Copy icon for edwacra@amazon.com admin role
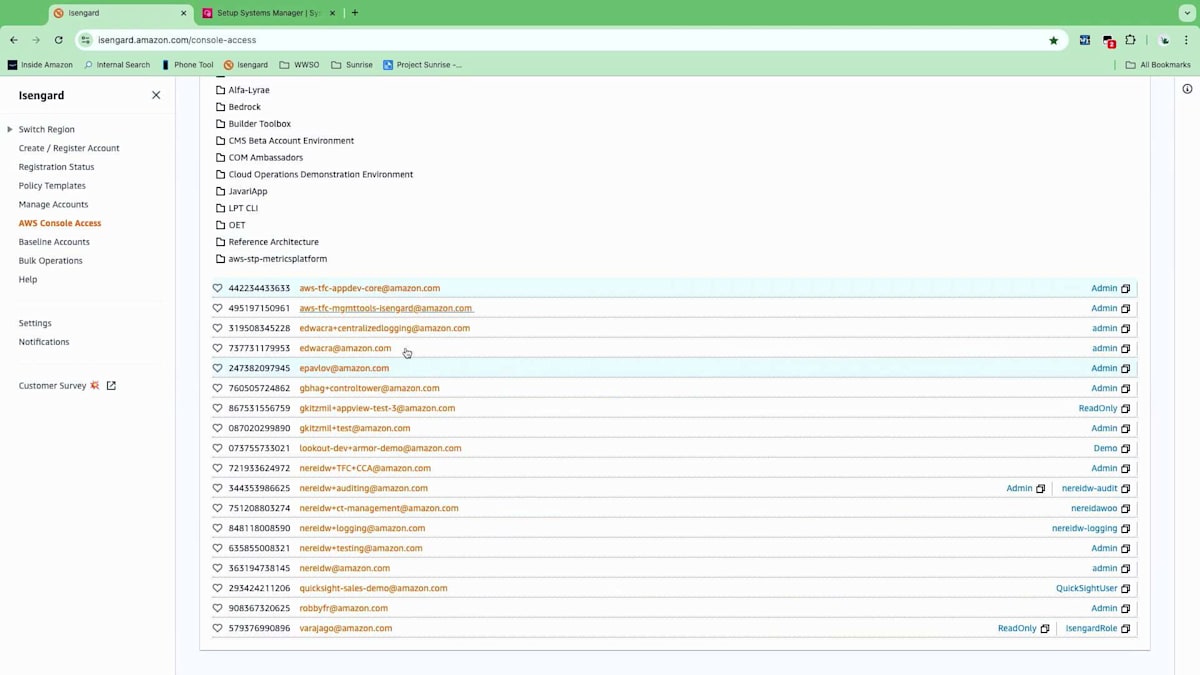1200x675 pixels. point(1125,349)
